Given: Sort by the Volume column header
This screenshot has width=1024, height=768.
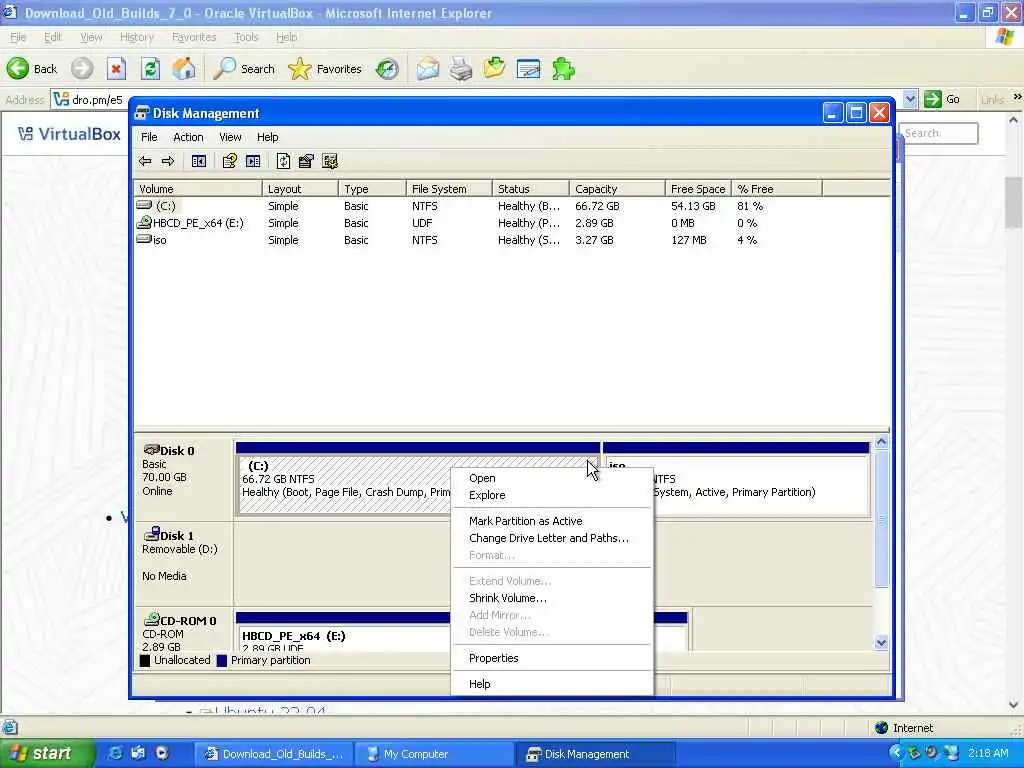Looking at the screenshot, I should (198, 189).
